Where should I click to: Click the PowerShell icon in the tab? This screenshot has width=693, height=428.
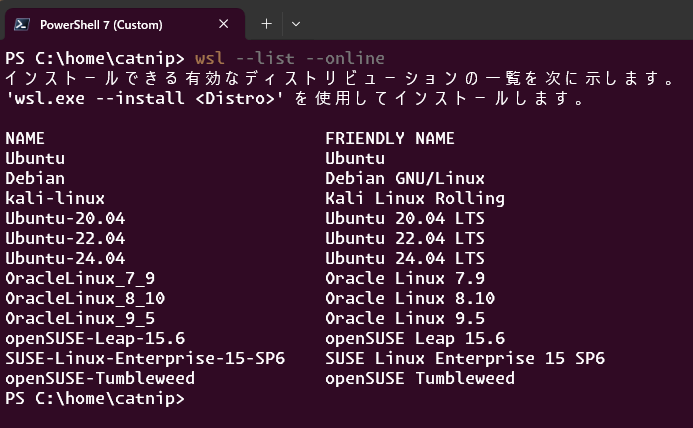click(x=22, y=23)
